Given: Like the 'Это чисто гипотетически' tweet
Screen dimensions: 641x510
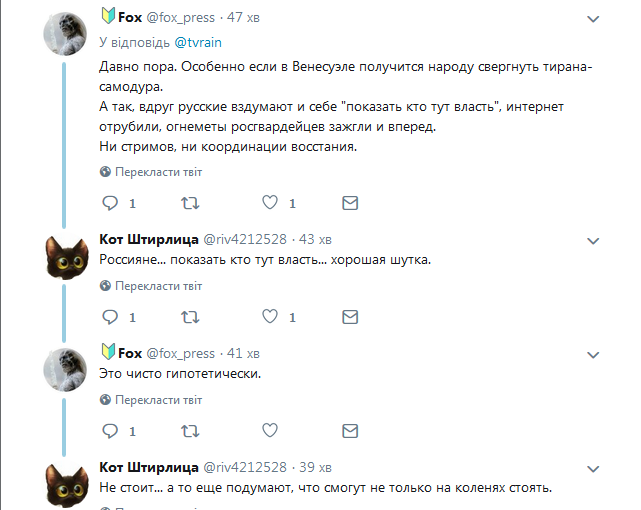Looking at the screenshot, I should [269, 431].
